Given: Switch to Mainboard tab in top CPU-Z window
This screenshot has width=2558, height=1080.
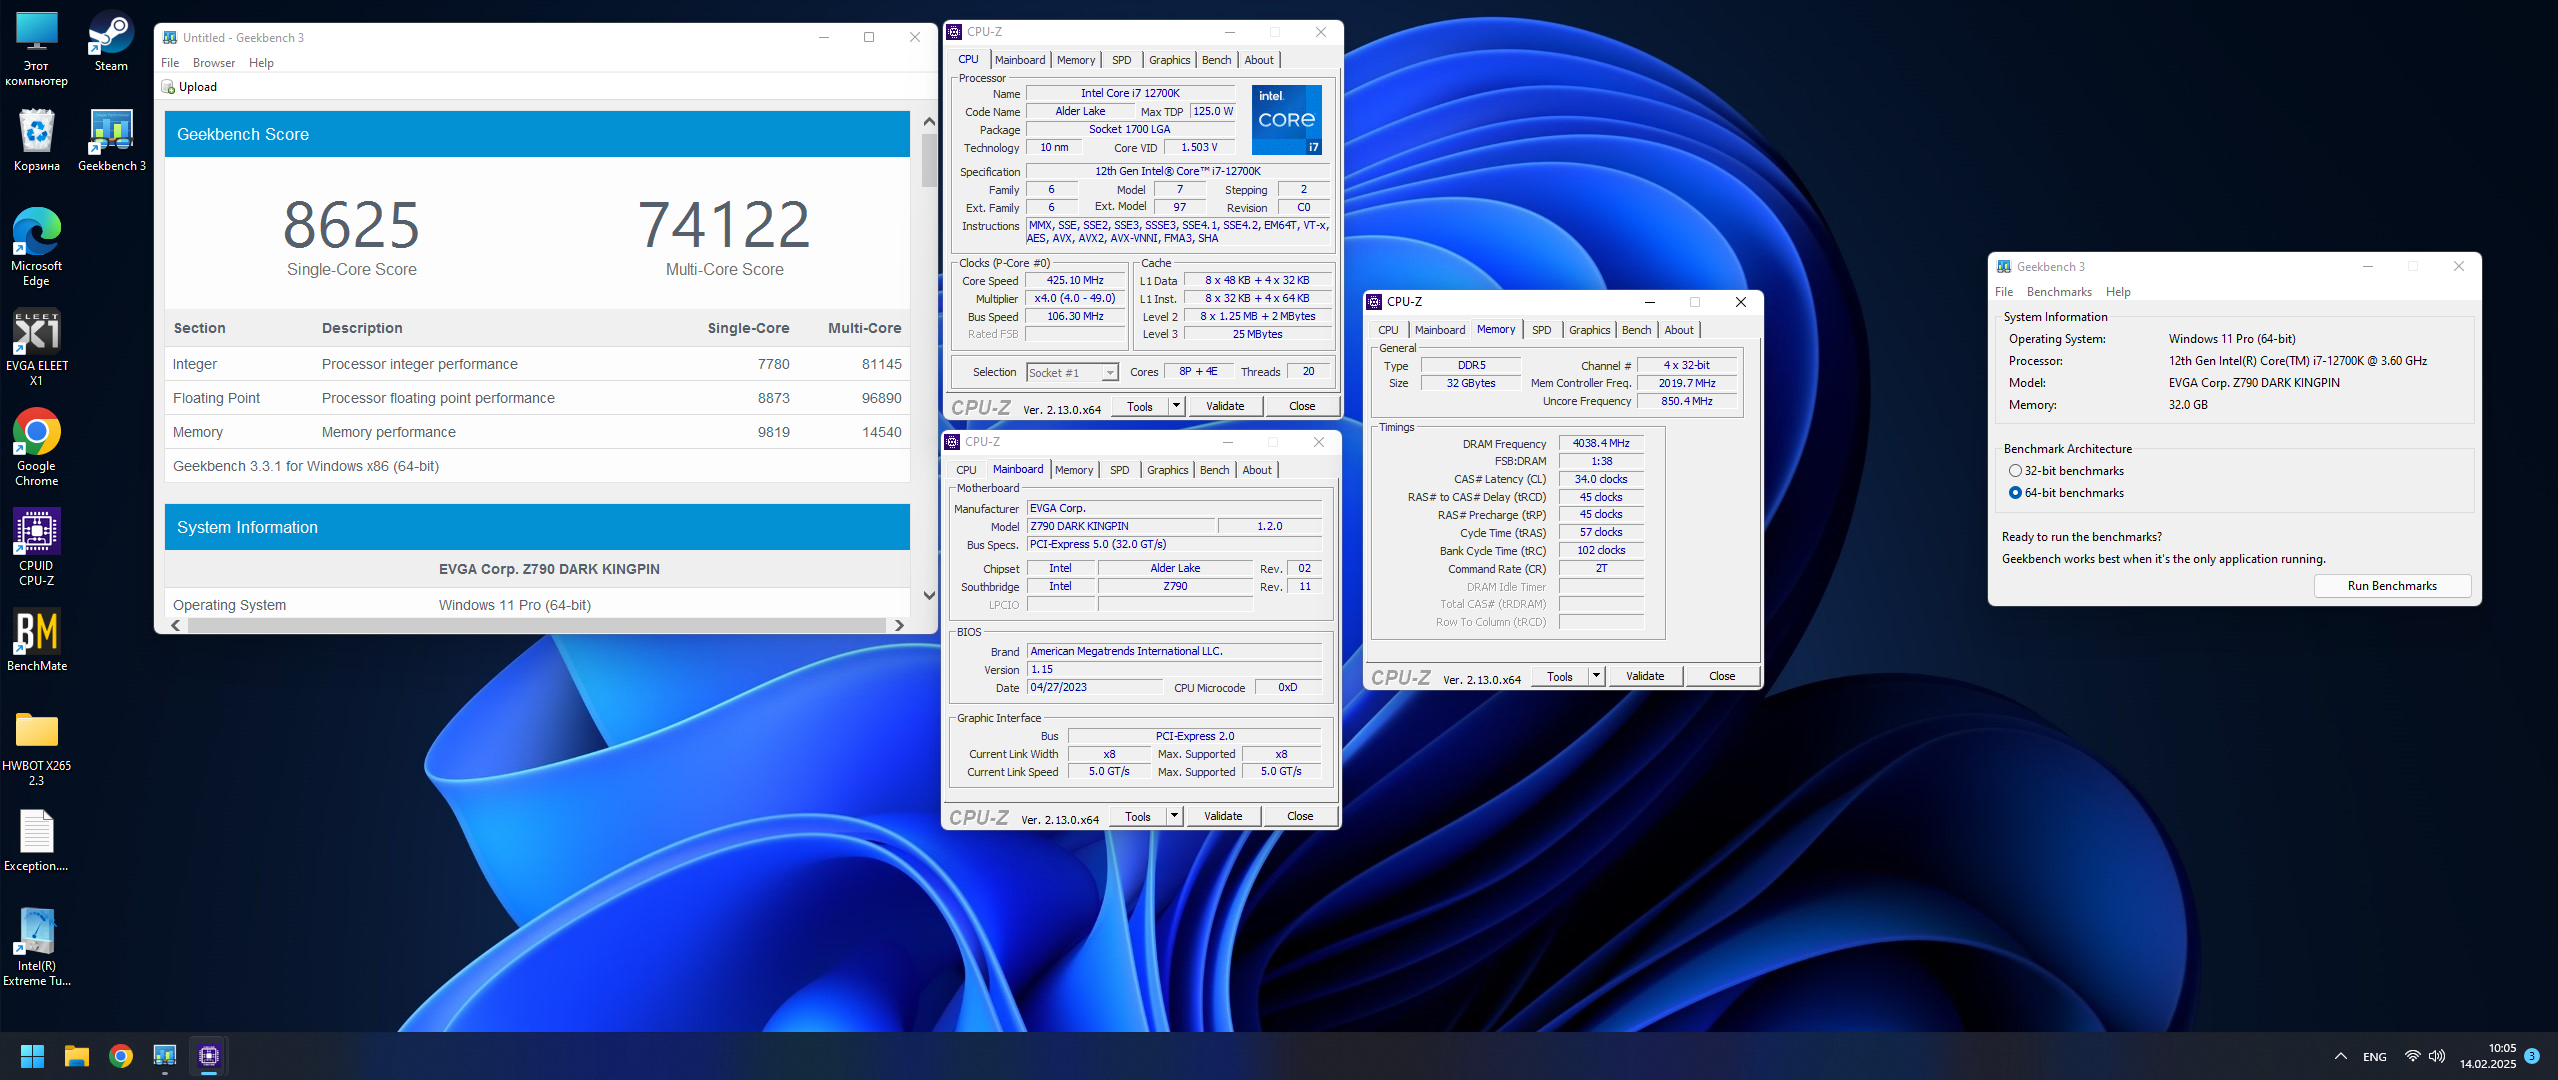Looking at the screenshot, I should point(1020,60).
